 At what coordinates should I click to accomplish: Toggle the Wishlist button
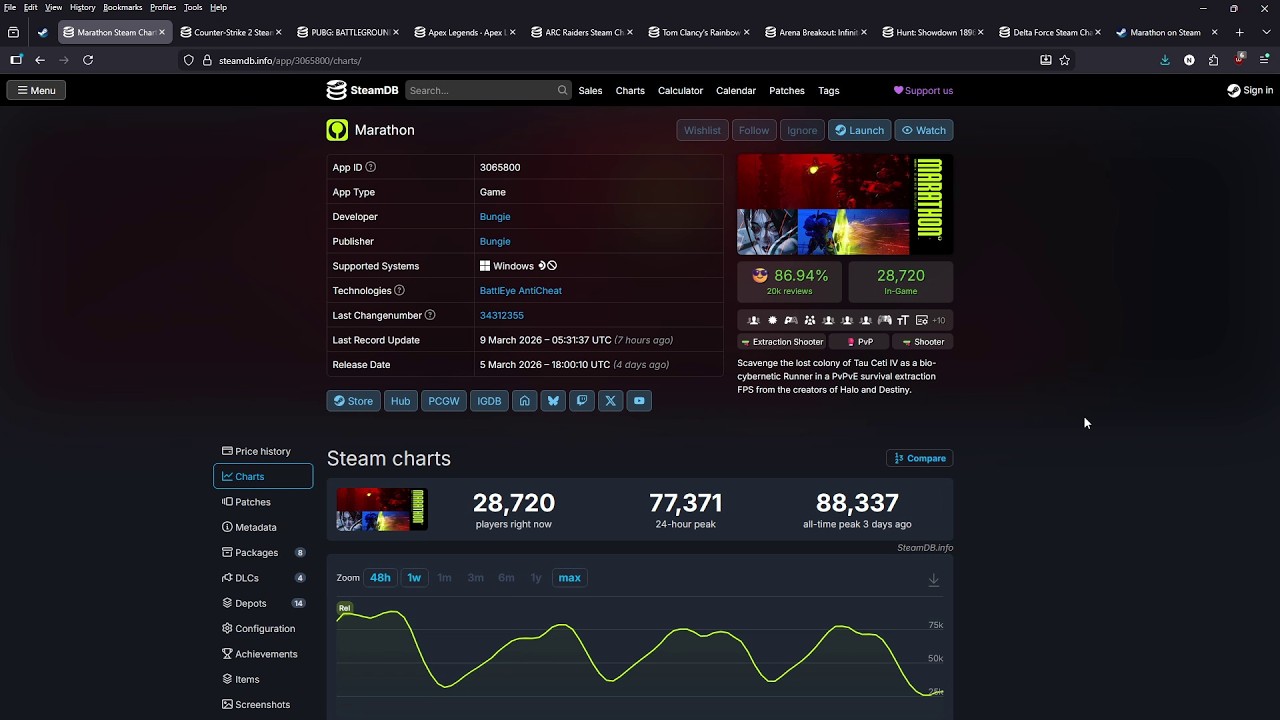(x=702, y=130)
